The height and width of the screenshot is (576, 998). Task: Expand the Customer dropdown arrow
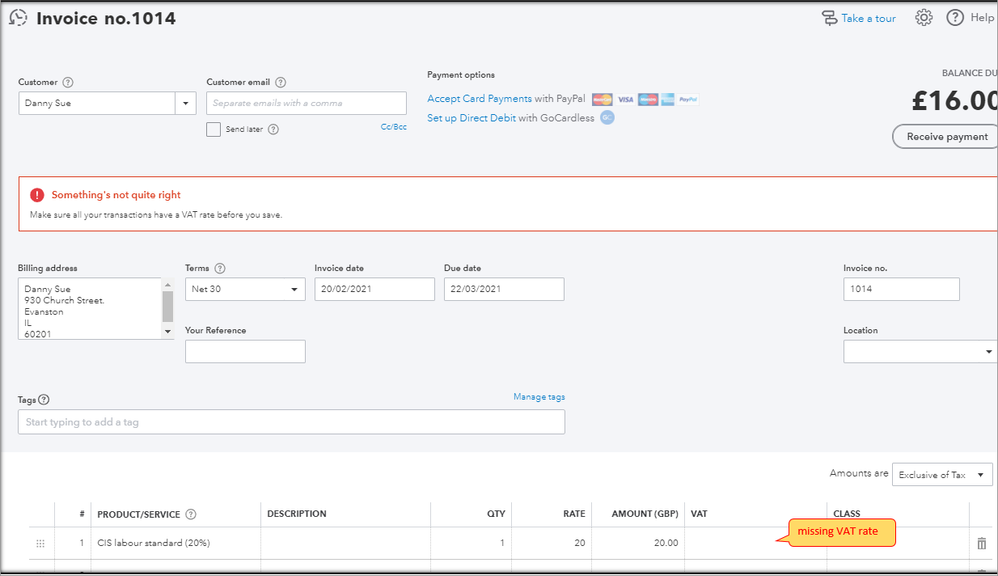click(x=185, y=103)
